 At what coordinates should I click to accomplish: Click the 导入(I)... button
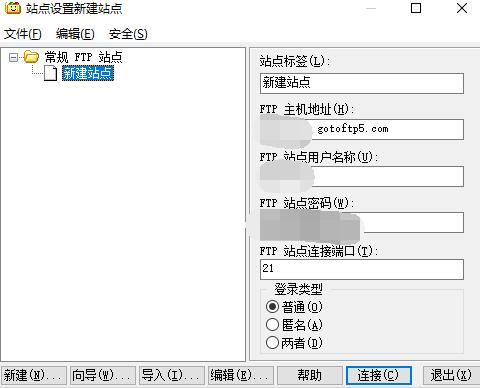tap(172, 375)
